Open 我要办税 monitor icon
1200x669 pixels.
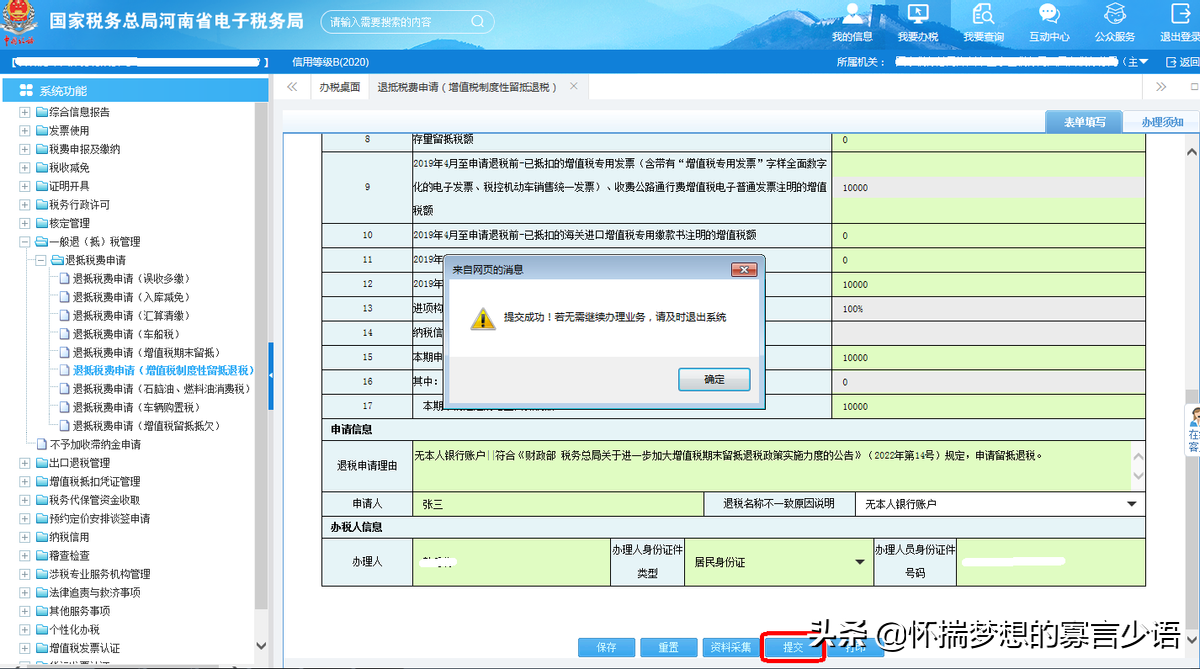[x=917, y=15]
